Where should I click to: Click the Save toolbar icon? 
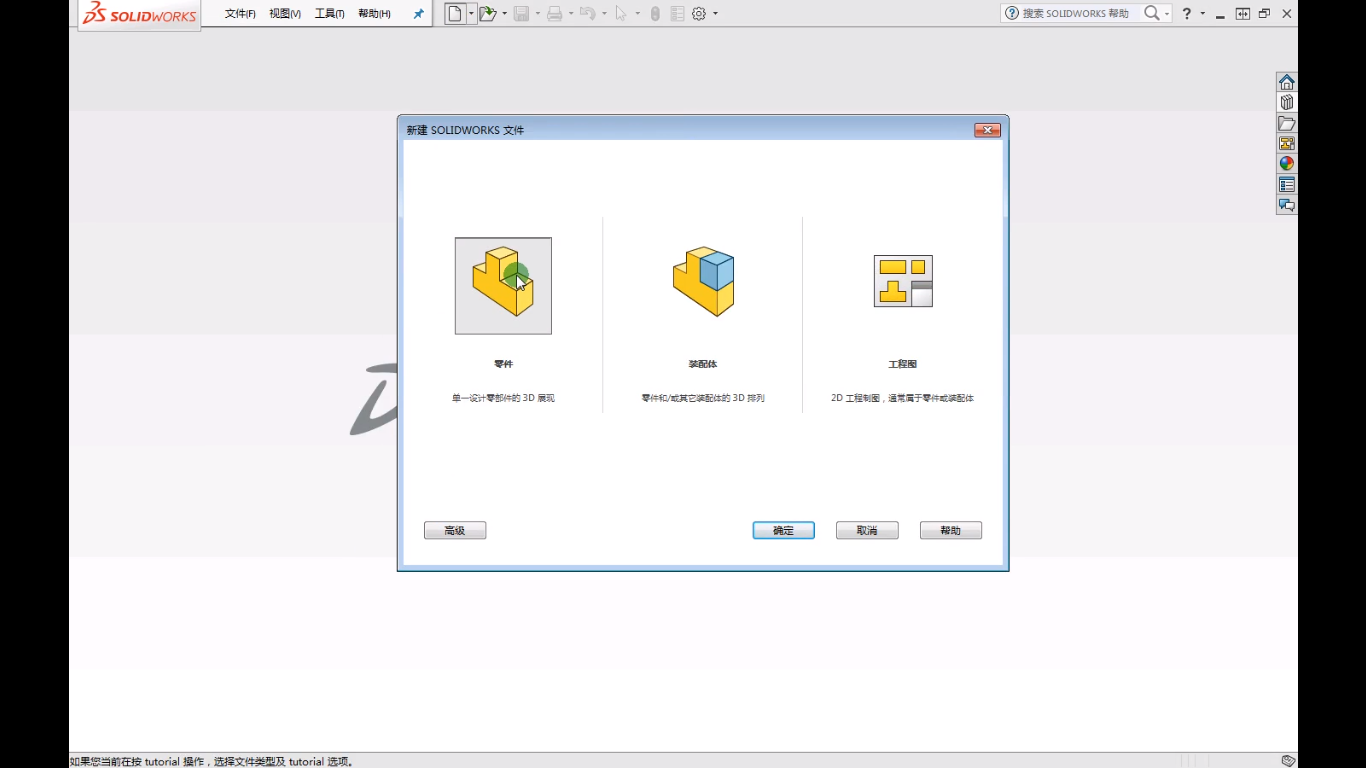click(521, 14)
